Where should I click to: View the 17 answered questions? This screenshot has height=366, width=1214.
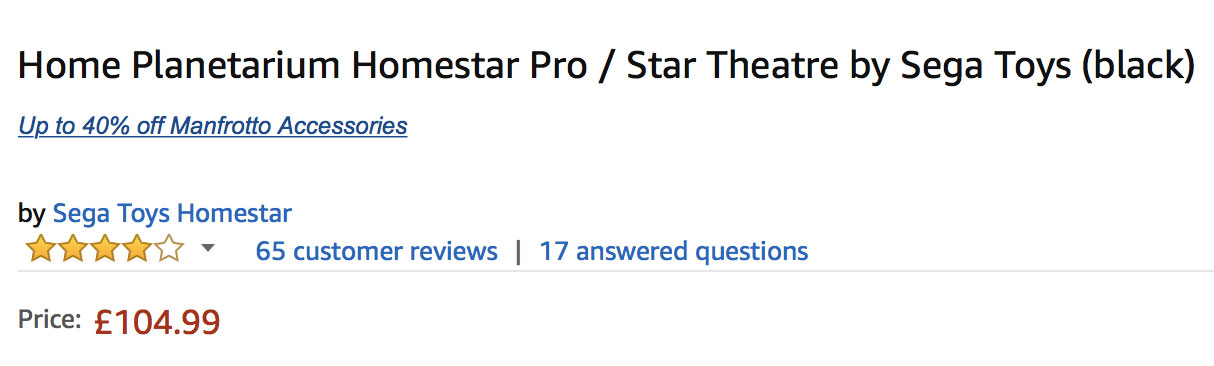click(x=674, y=251)
